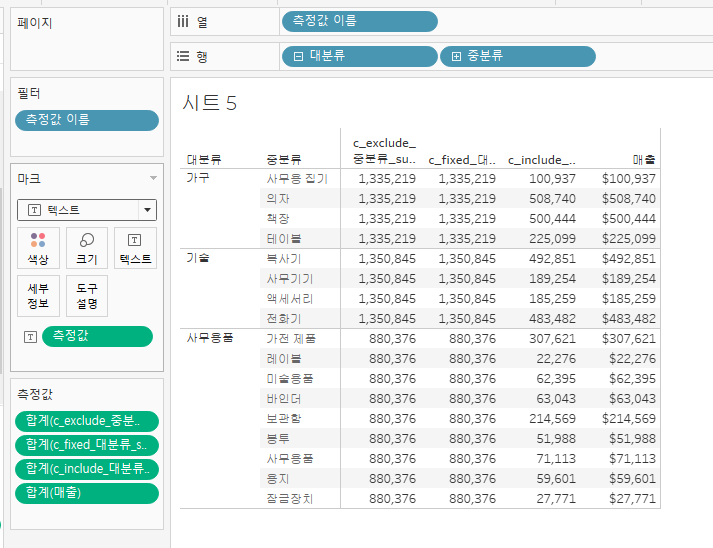Click the 매출 column header
Viewport: 713px width, 548px height.
tap(644, 160)
